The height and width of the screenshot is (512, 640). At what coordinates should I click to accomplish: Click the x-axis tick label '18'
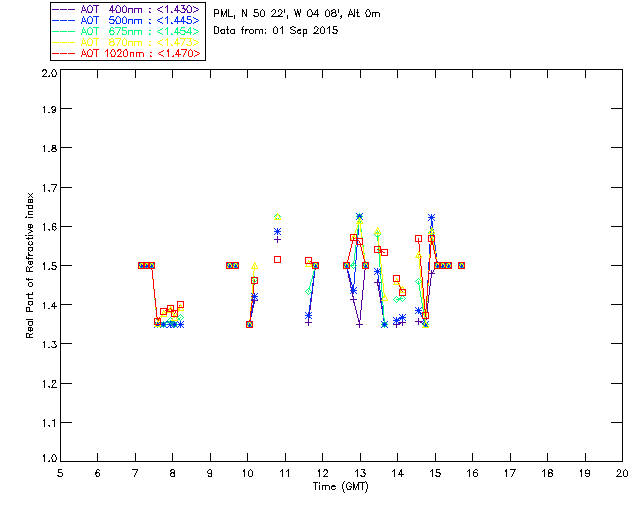point(547,473)
